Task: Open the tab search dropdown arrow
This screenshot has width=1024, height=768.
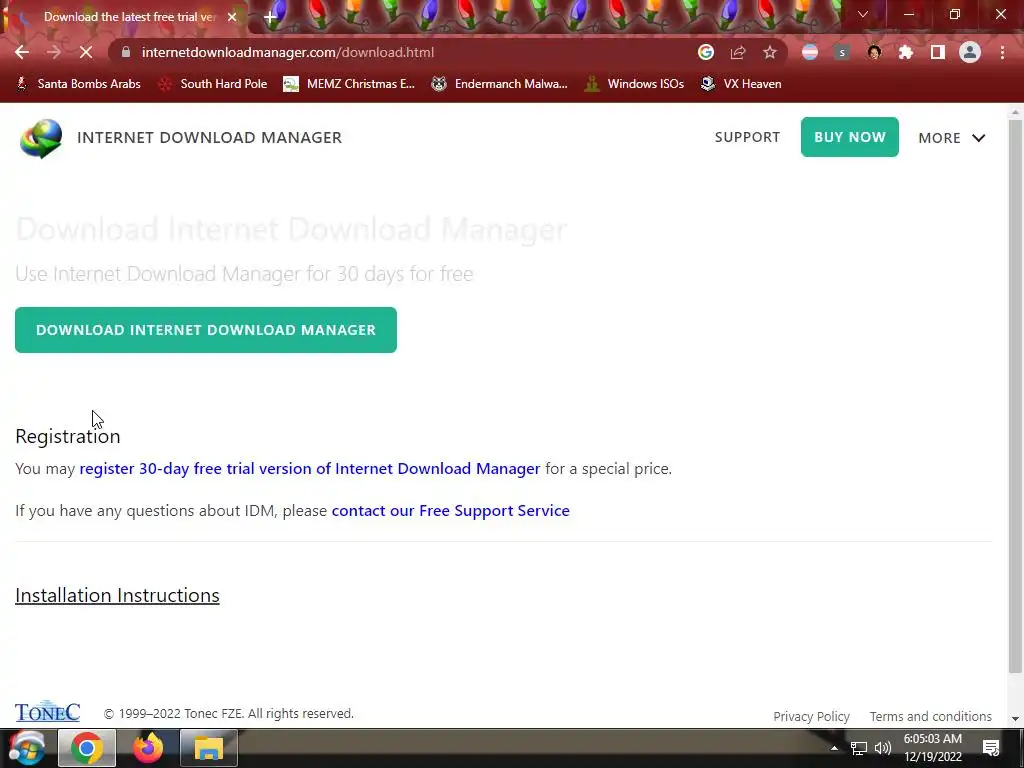Action: pos(863,14)
